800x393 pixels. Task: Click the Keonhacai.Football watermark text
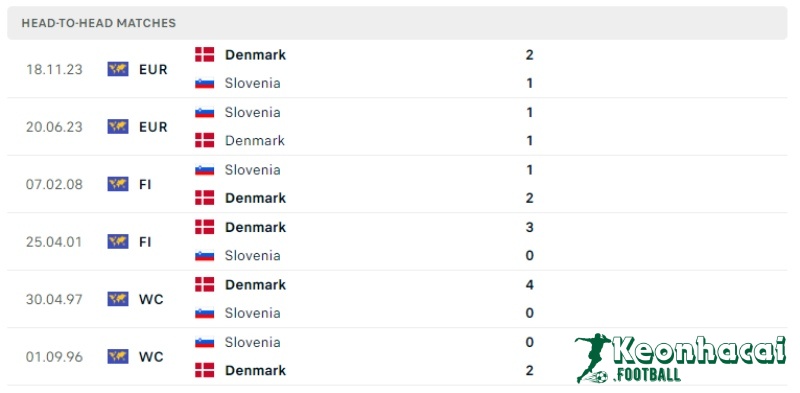click(x=699, y=358)
